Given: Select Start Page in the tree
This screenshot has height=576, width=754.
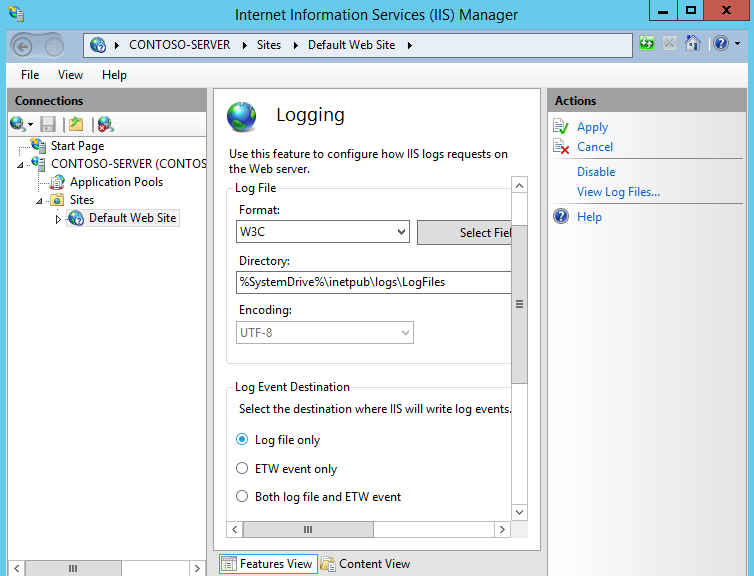Looking at the screenshot, I should click(77, 146).
